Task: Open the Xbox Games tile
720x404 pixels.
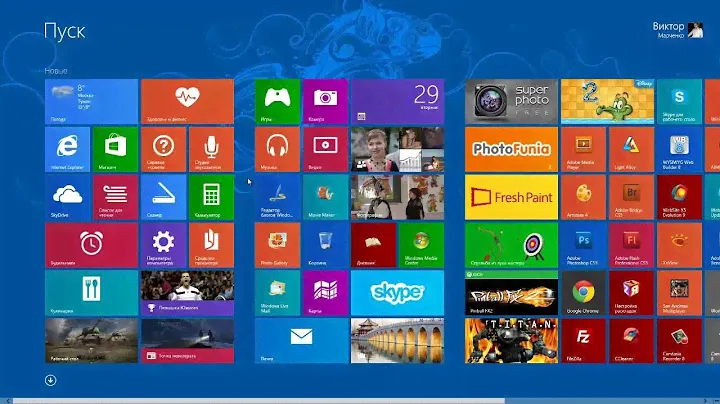Action: [x=277, y=100]
